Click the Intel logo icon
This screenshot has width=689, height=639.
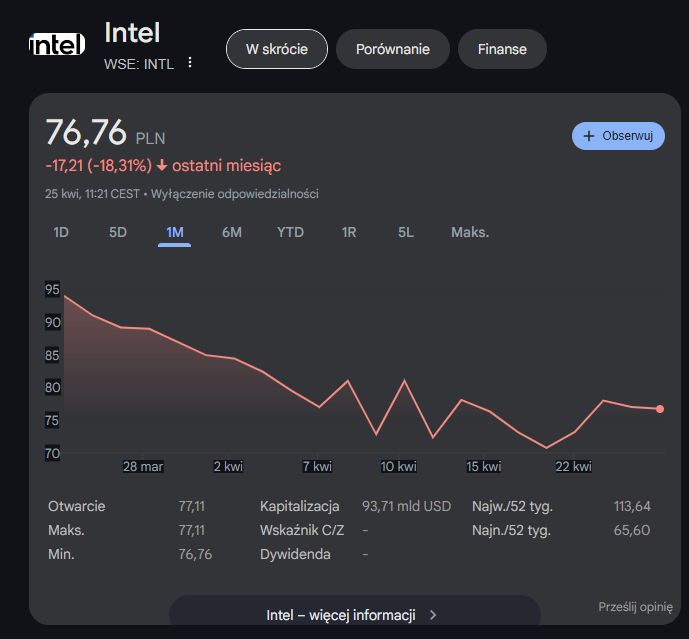[x=58, y=47]
